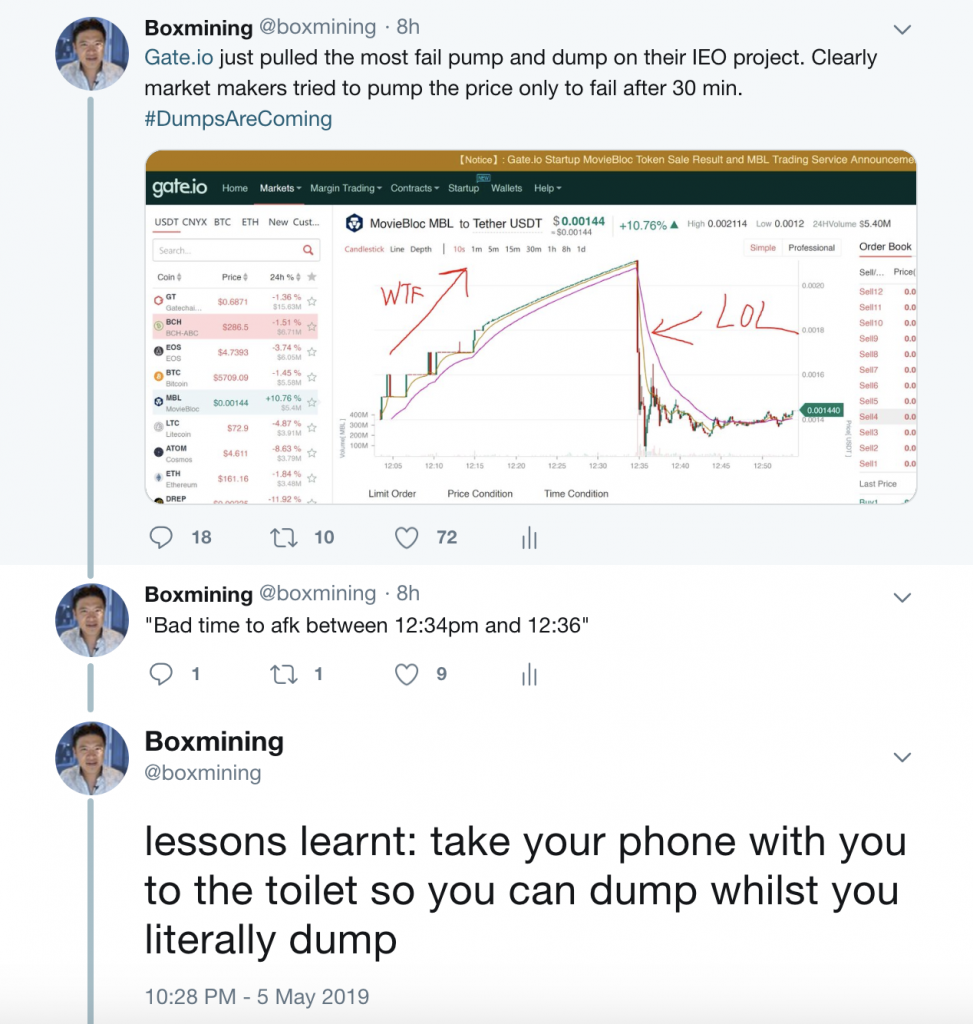
Task: Open replies via the speech bubble icon
Action: (x=162, y=537)
